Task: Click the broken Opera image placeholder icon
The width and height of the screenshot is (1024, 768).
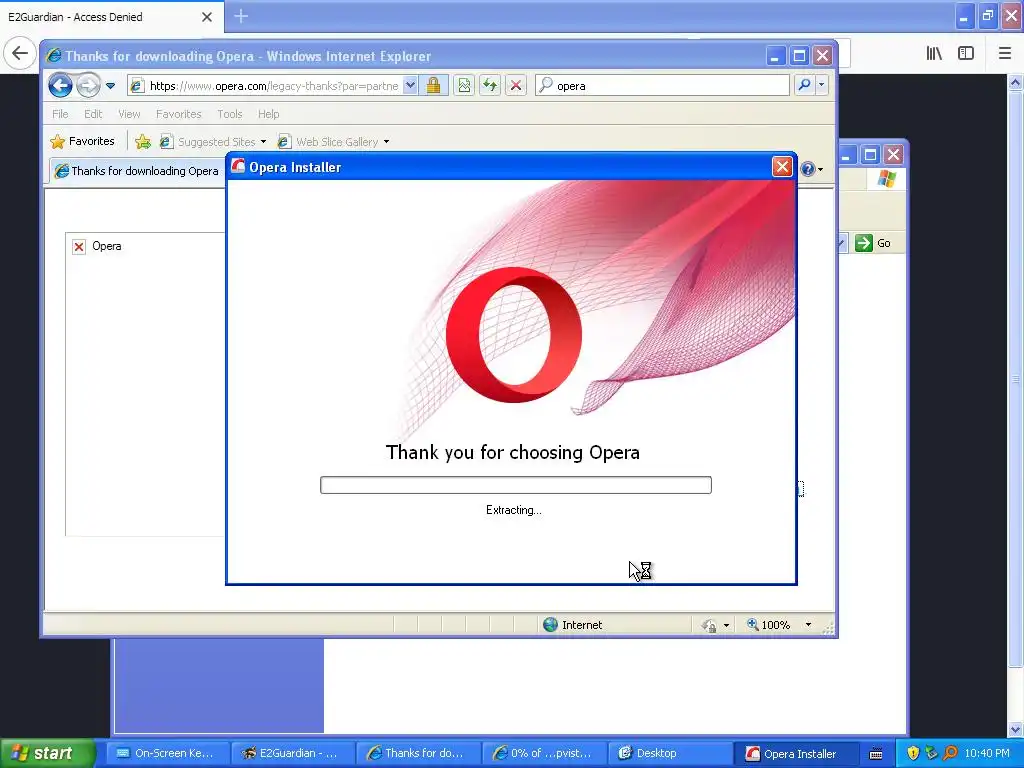Action: coord(79,246)
